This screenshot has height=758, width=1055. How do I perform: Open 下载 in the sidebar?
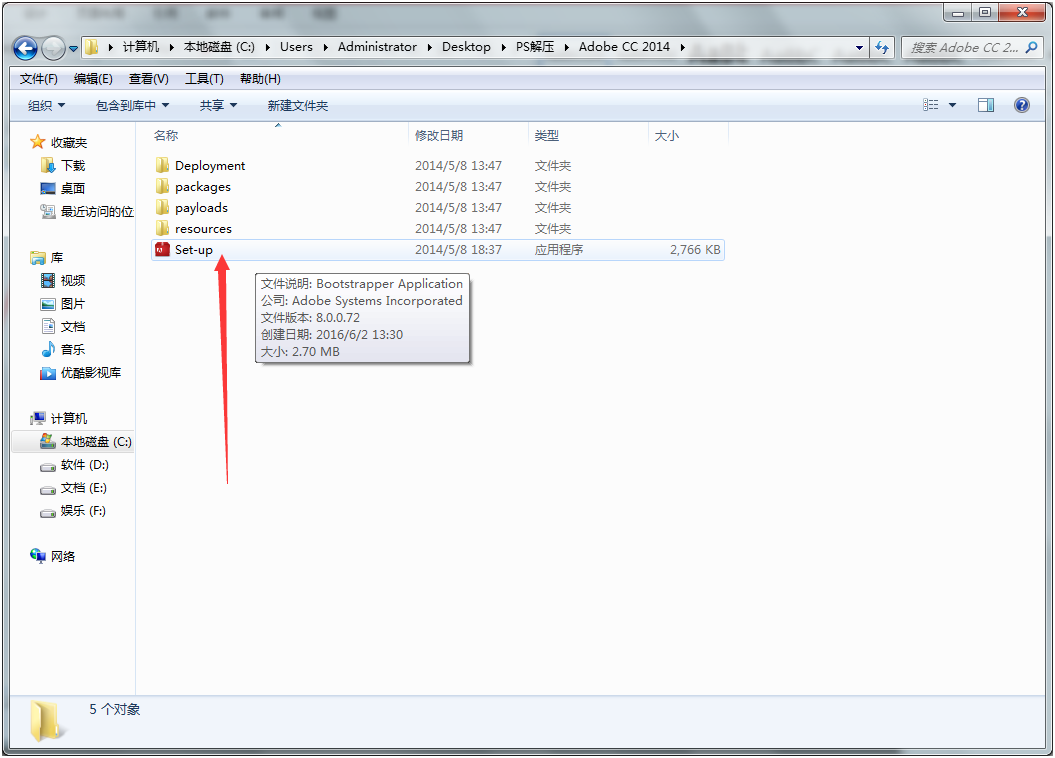pos(64,165)
